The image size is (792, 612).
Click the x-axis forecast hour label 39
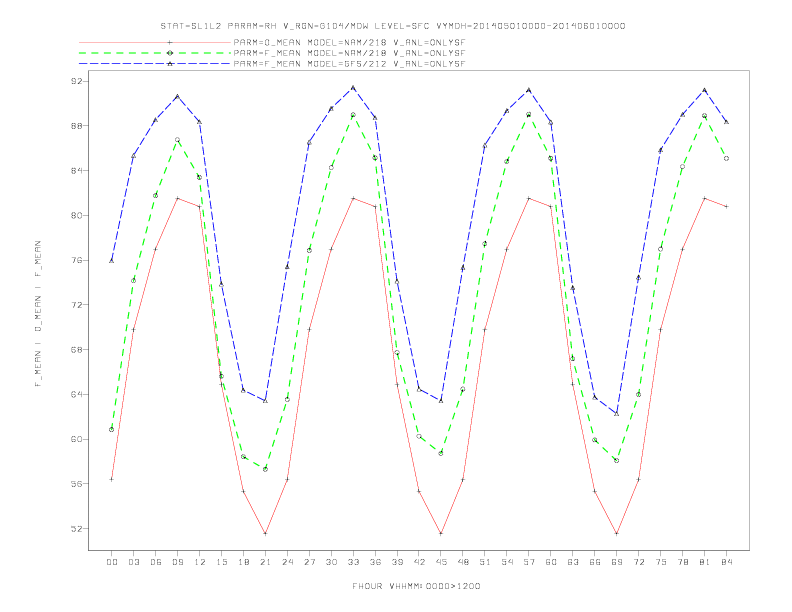(397, 562)
